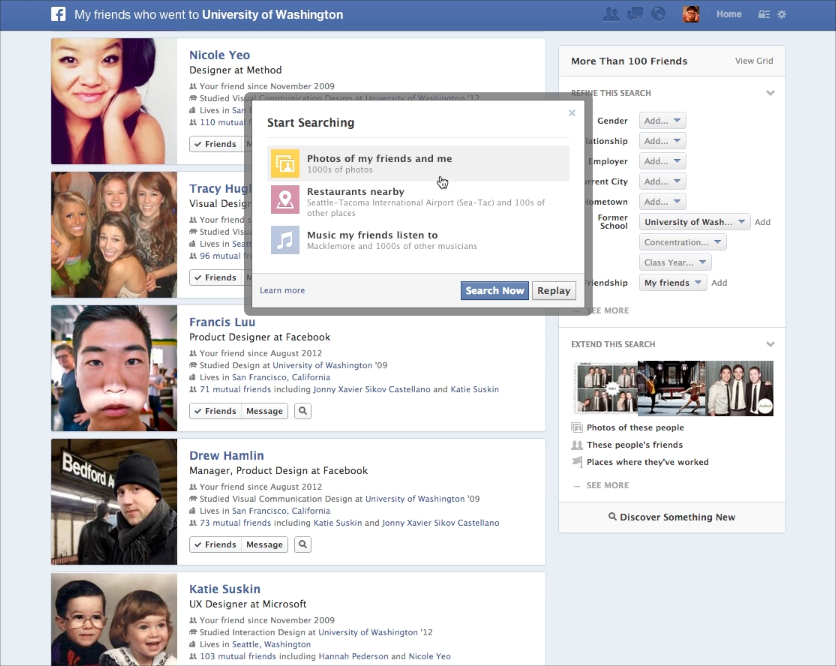Image resolution: width=836 pixels, height=666 pixels.
Task: Open the Current City Add dropdown
Action: coord(662,181)
